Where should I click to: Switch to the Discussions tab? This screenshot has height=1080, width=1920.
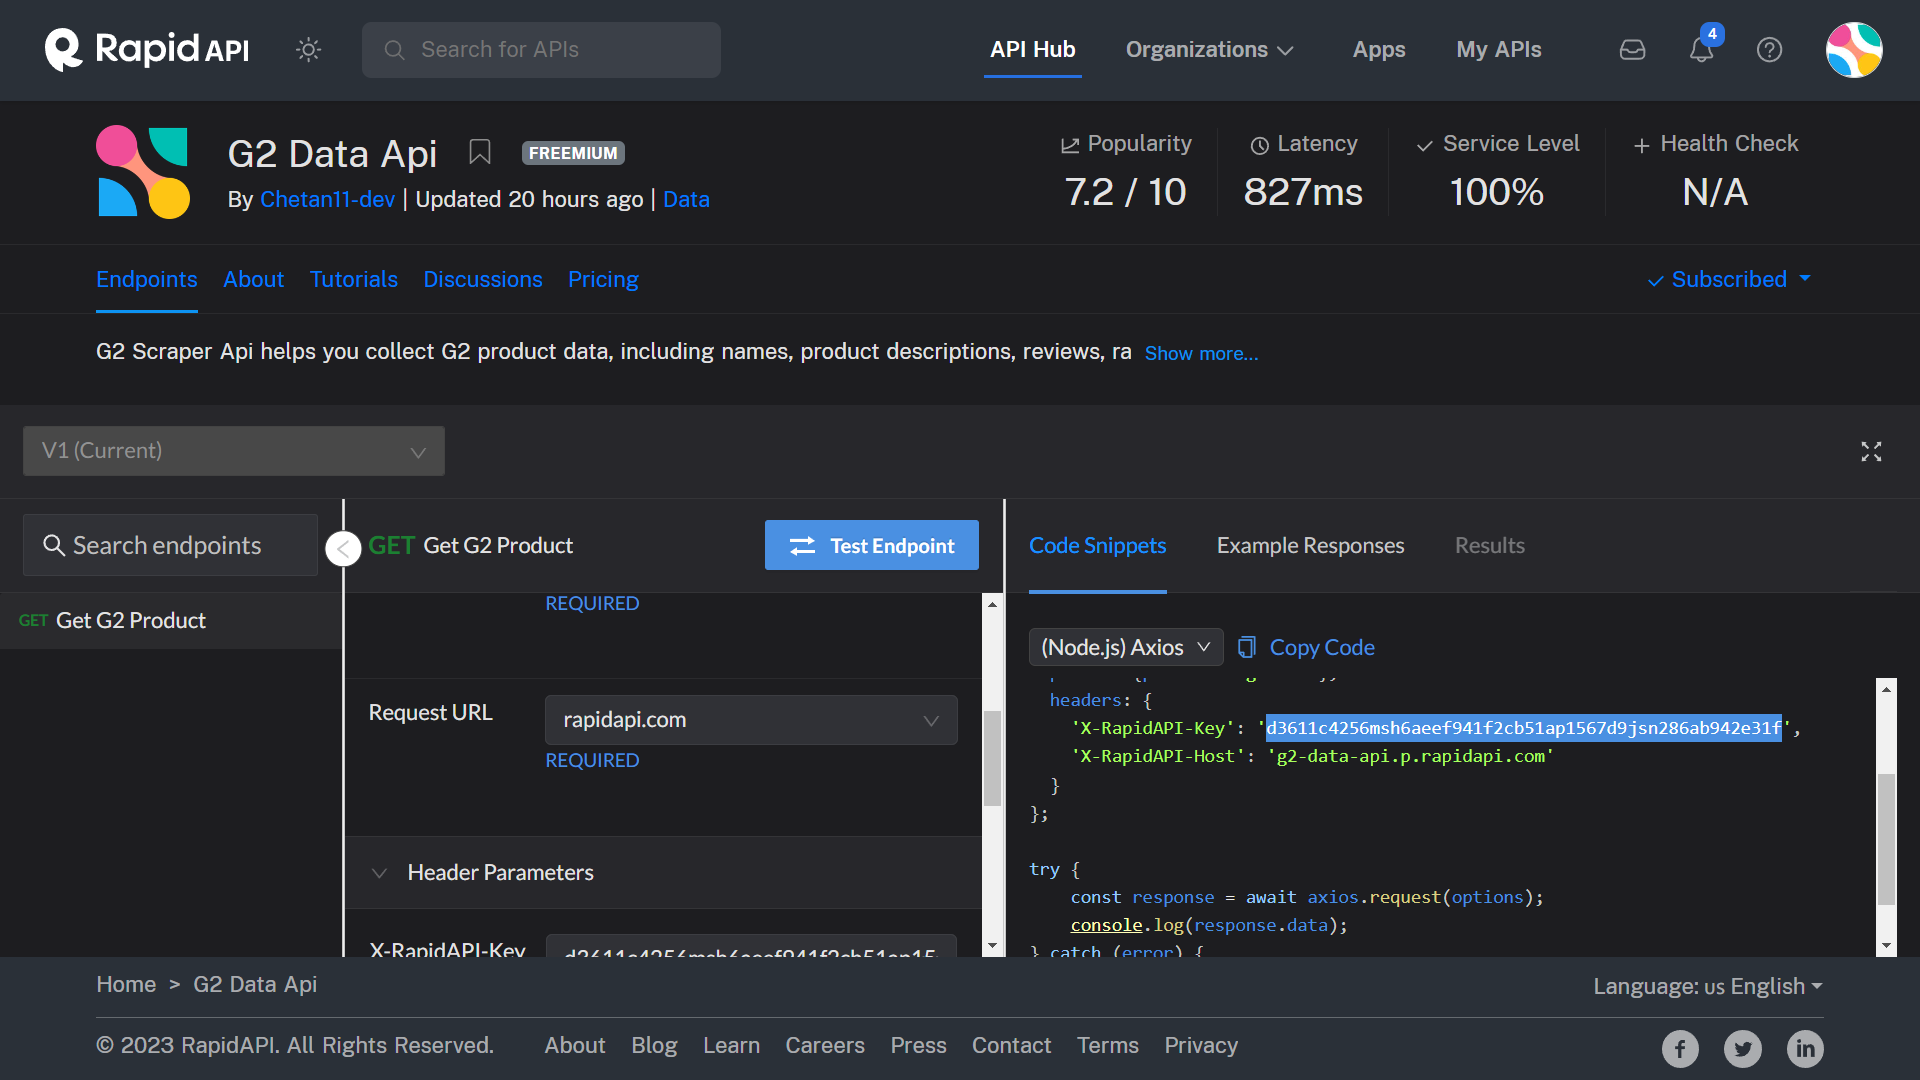point(483,279)
